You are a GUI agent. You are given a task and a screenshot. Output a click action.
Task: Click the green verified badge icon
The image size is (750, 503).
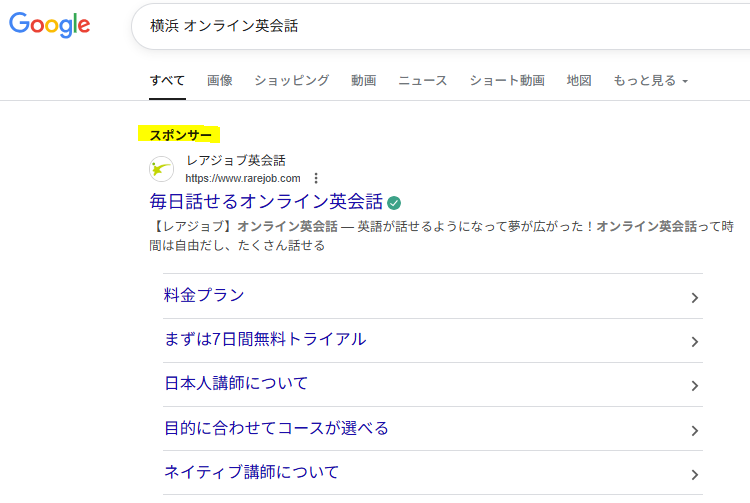click(394, 203)
